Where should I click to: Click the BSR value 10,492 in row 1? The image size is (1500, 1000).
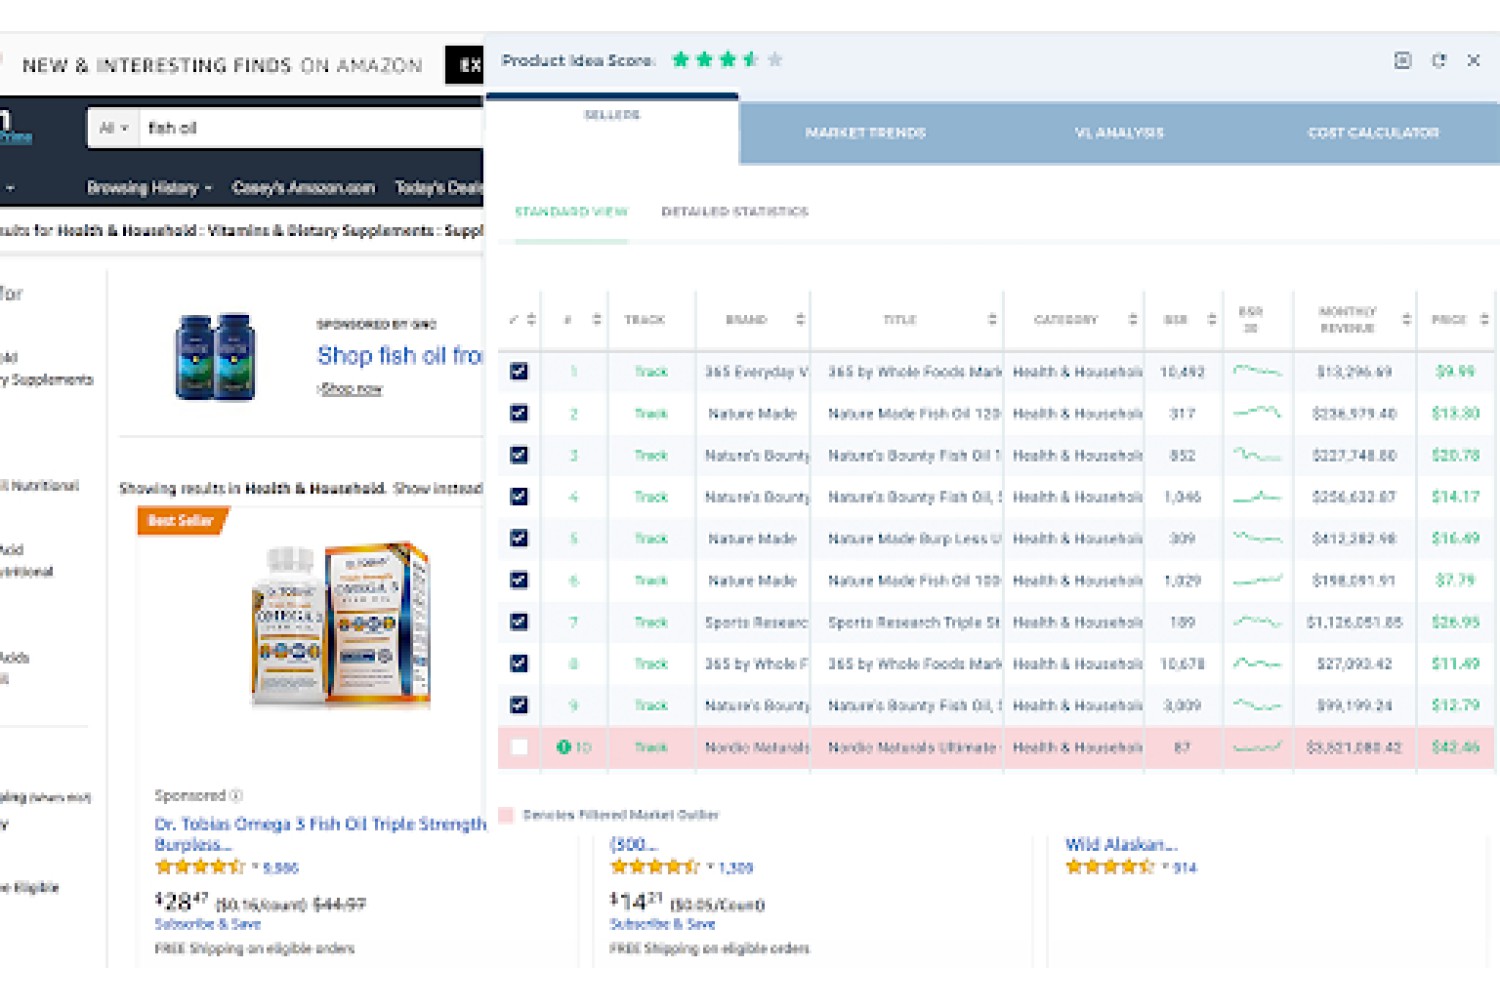click(1182, 371)
